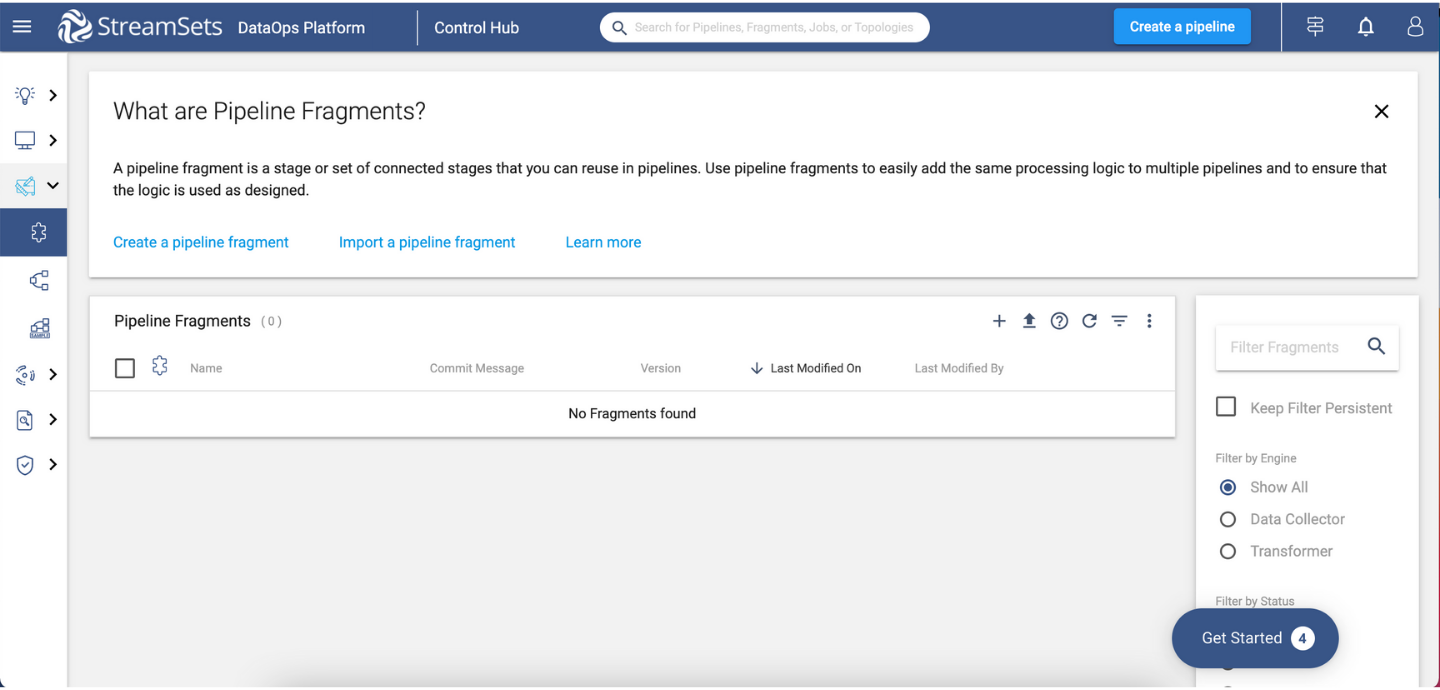Switch to Control Hub
This screenshot has width=1440, height=690.
click(476, 27)
